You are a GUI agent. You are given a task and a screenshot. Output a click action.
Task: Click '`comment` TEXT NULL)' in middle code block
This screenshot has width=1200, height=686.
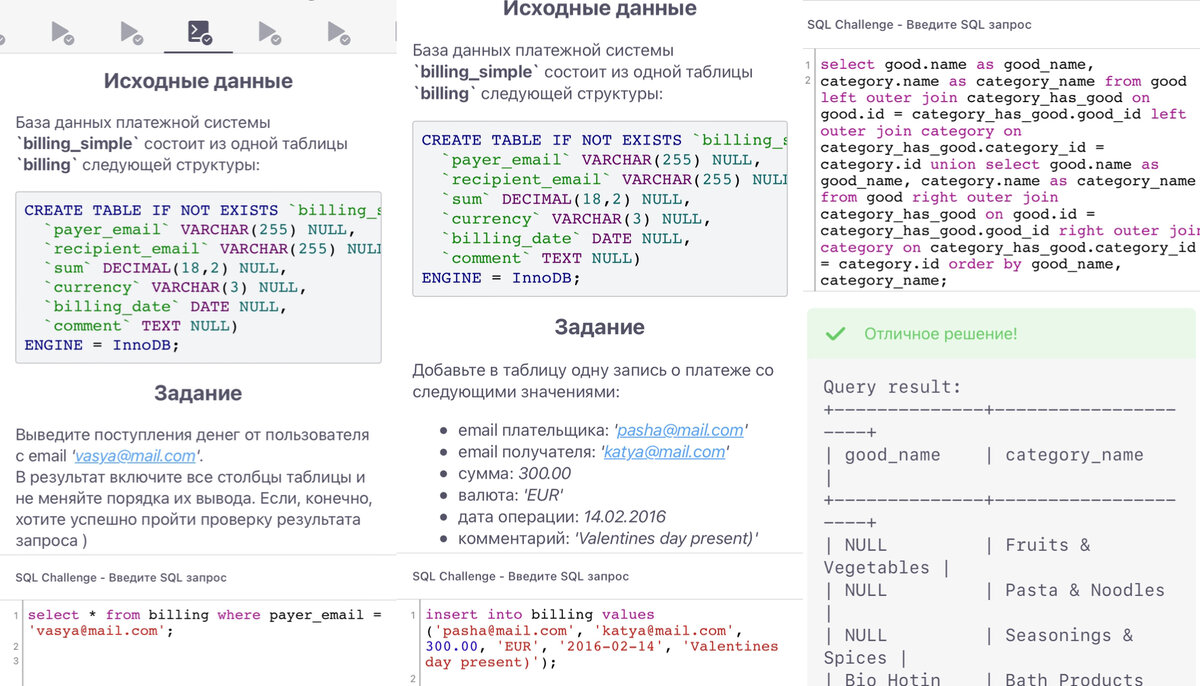(x=543, y=258)
